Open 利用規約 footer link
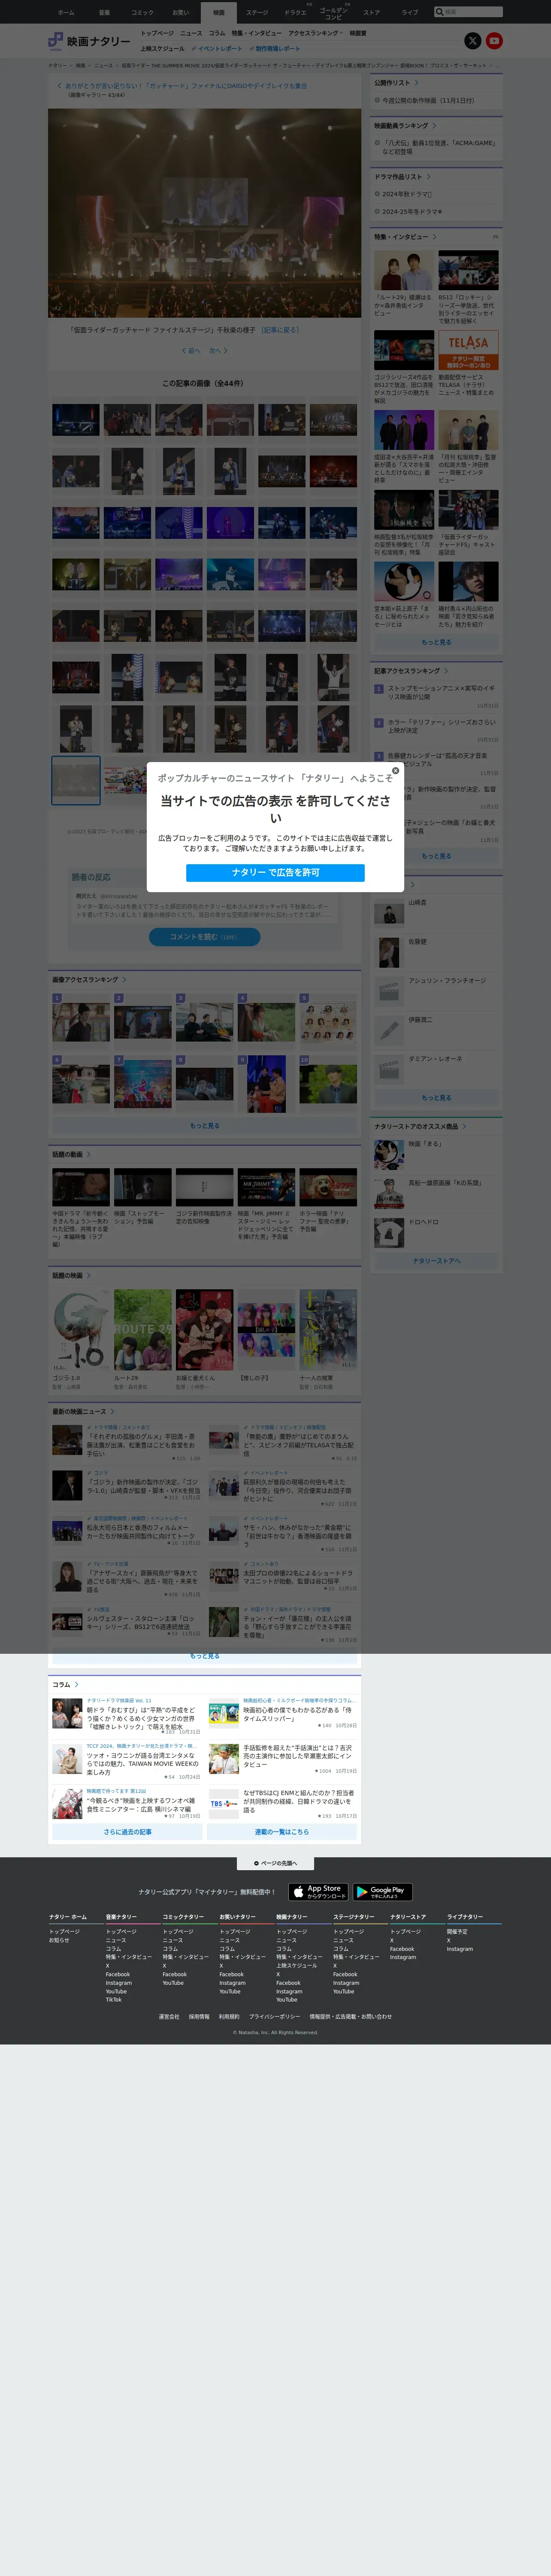Screen dimensions: 551x2576 click(229, 2016)
